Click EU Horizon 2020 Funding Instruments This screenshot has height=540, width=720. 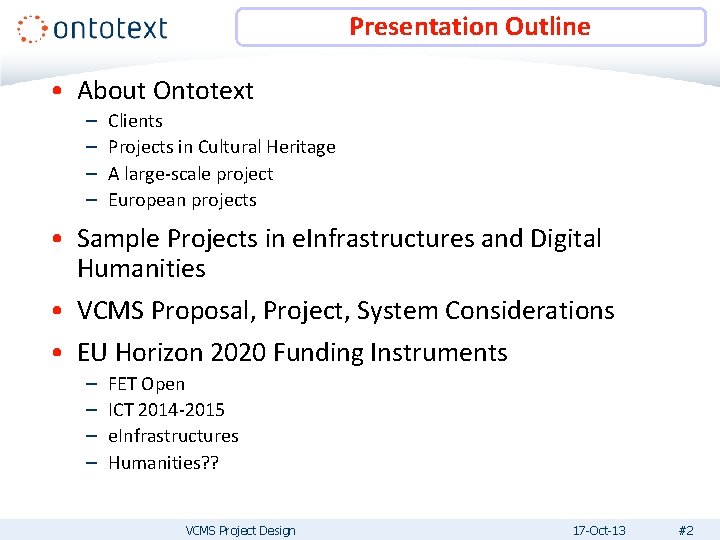coord(292,353)
